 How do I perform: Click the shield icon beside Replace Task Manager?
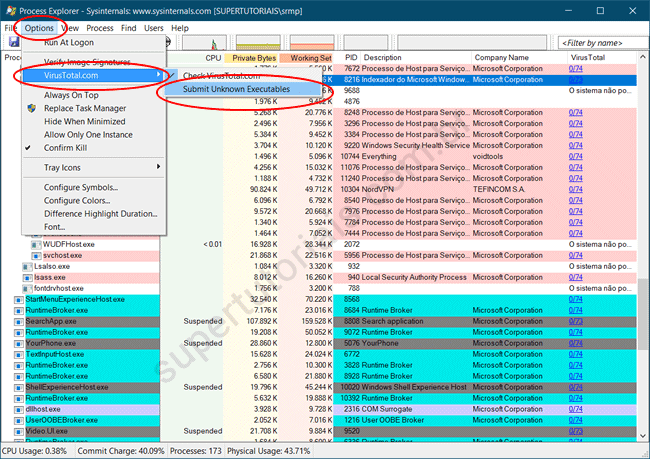click(32, 107)
